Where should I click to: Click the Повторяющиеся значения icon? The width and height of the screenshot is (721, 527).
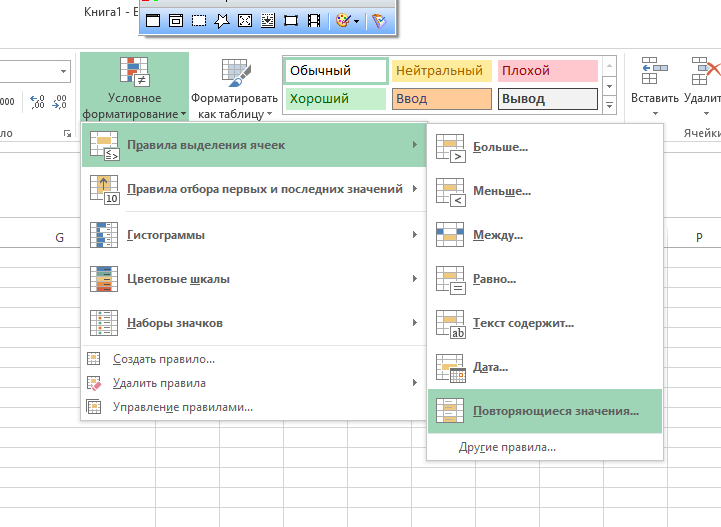pos(450,411)
